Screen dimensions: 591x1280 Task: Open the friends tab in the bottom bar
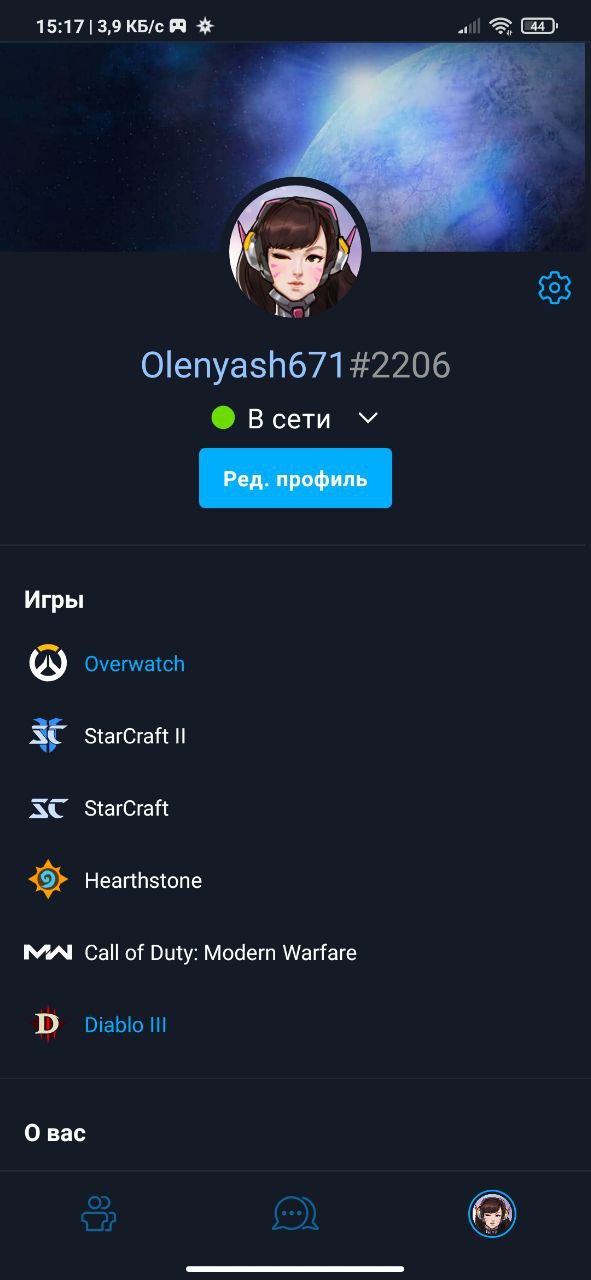98,1214
